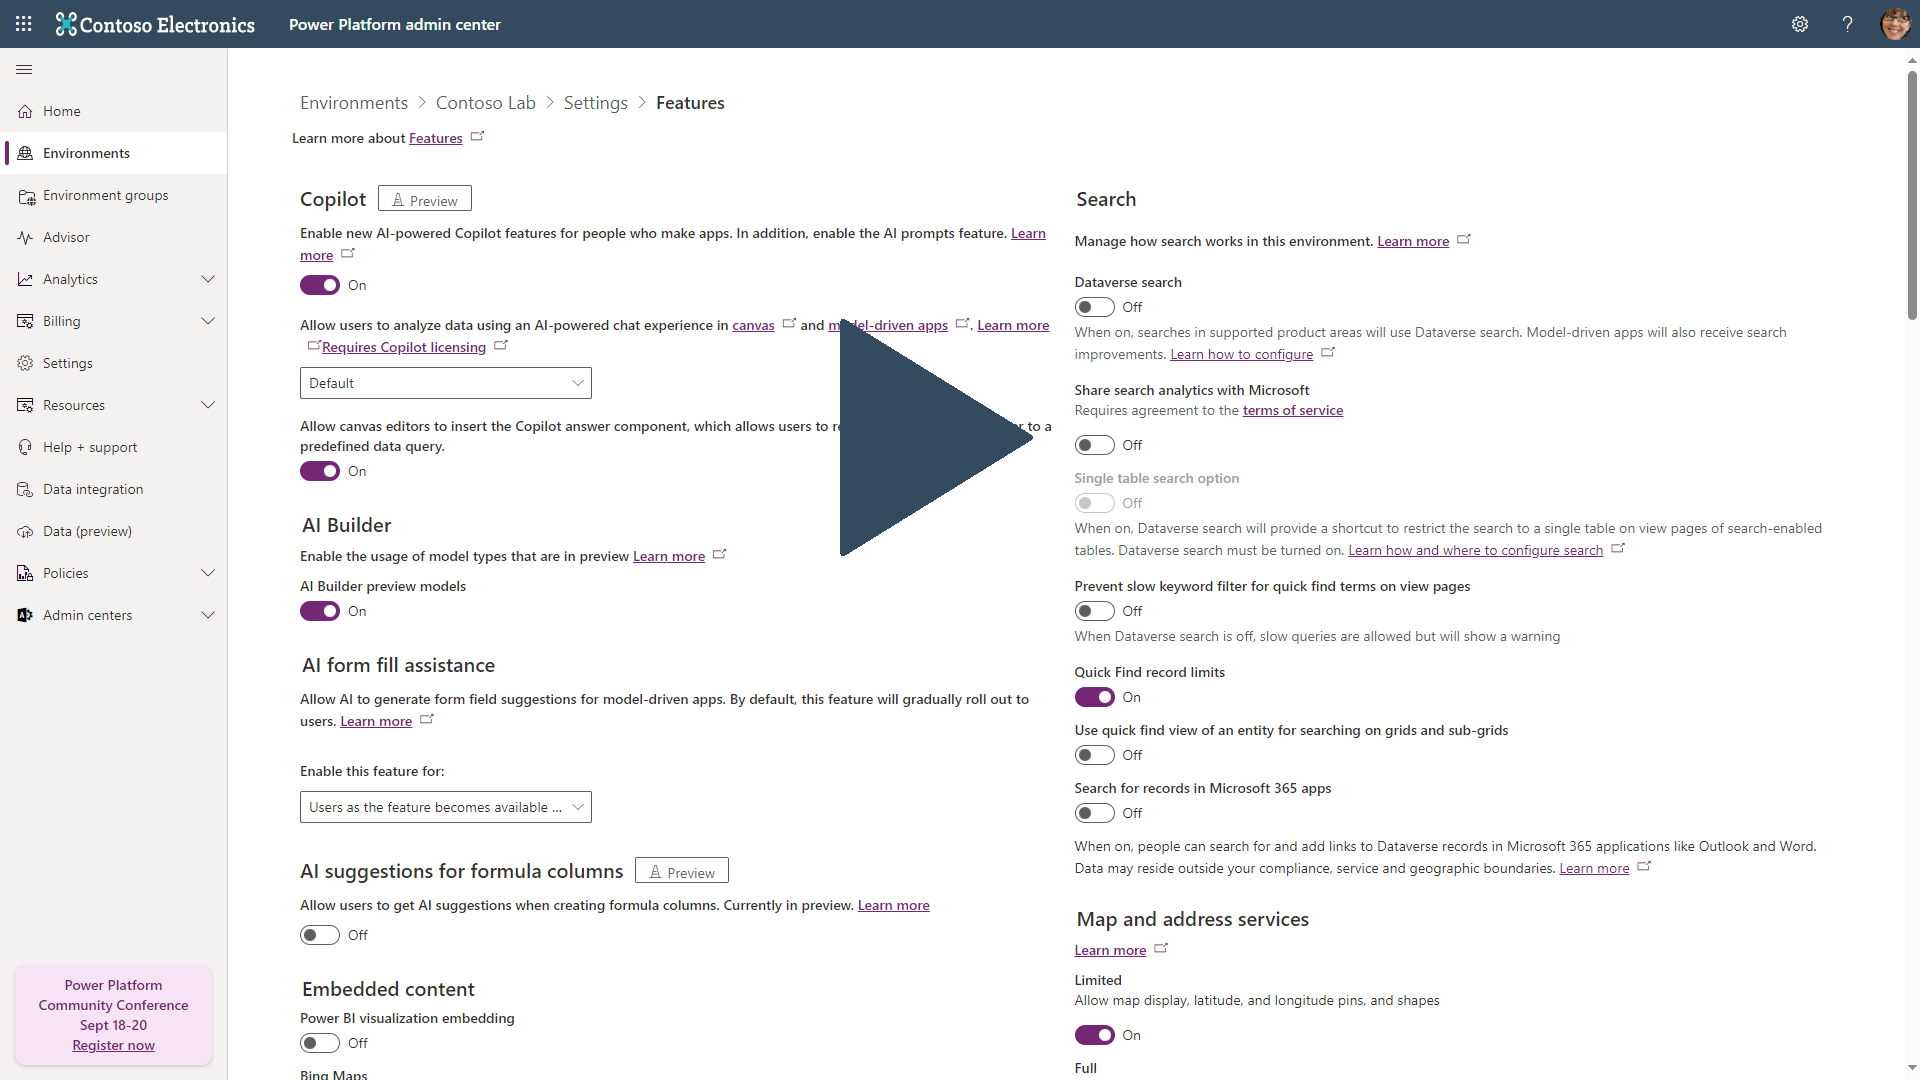Click the Contoso Lab breadcrumb link
The width and height of the screenshot is (1920, 1080).
pyautogui.click(x=485, y=102)
